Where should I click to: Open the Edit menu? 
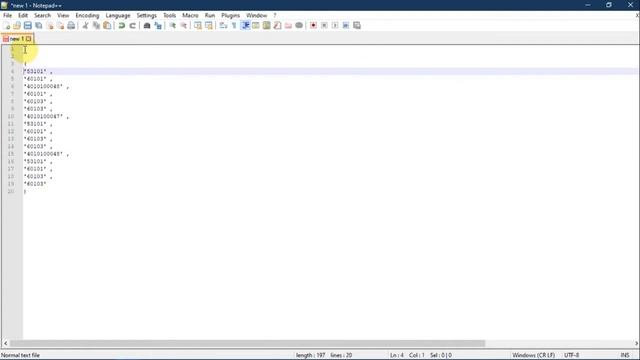coord(23,16)
